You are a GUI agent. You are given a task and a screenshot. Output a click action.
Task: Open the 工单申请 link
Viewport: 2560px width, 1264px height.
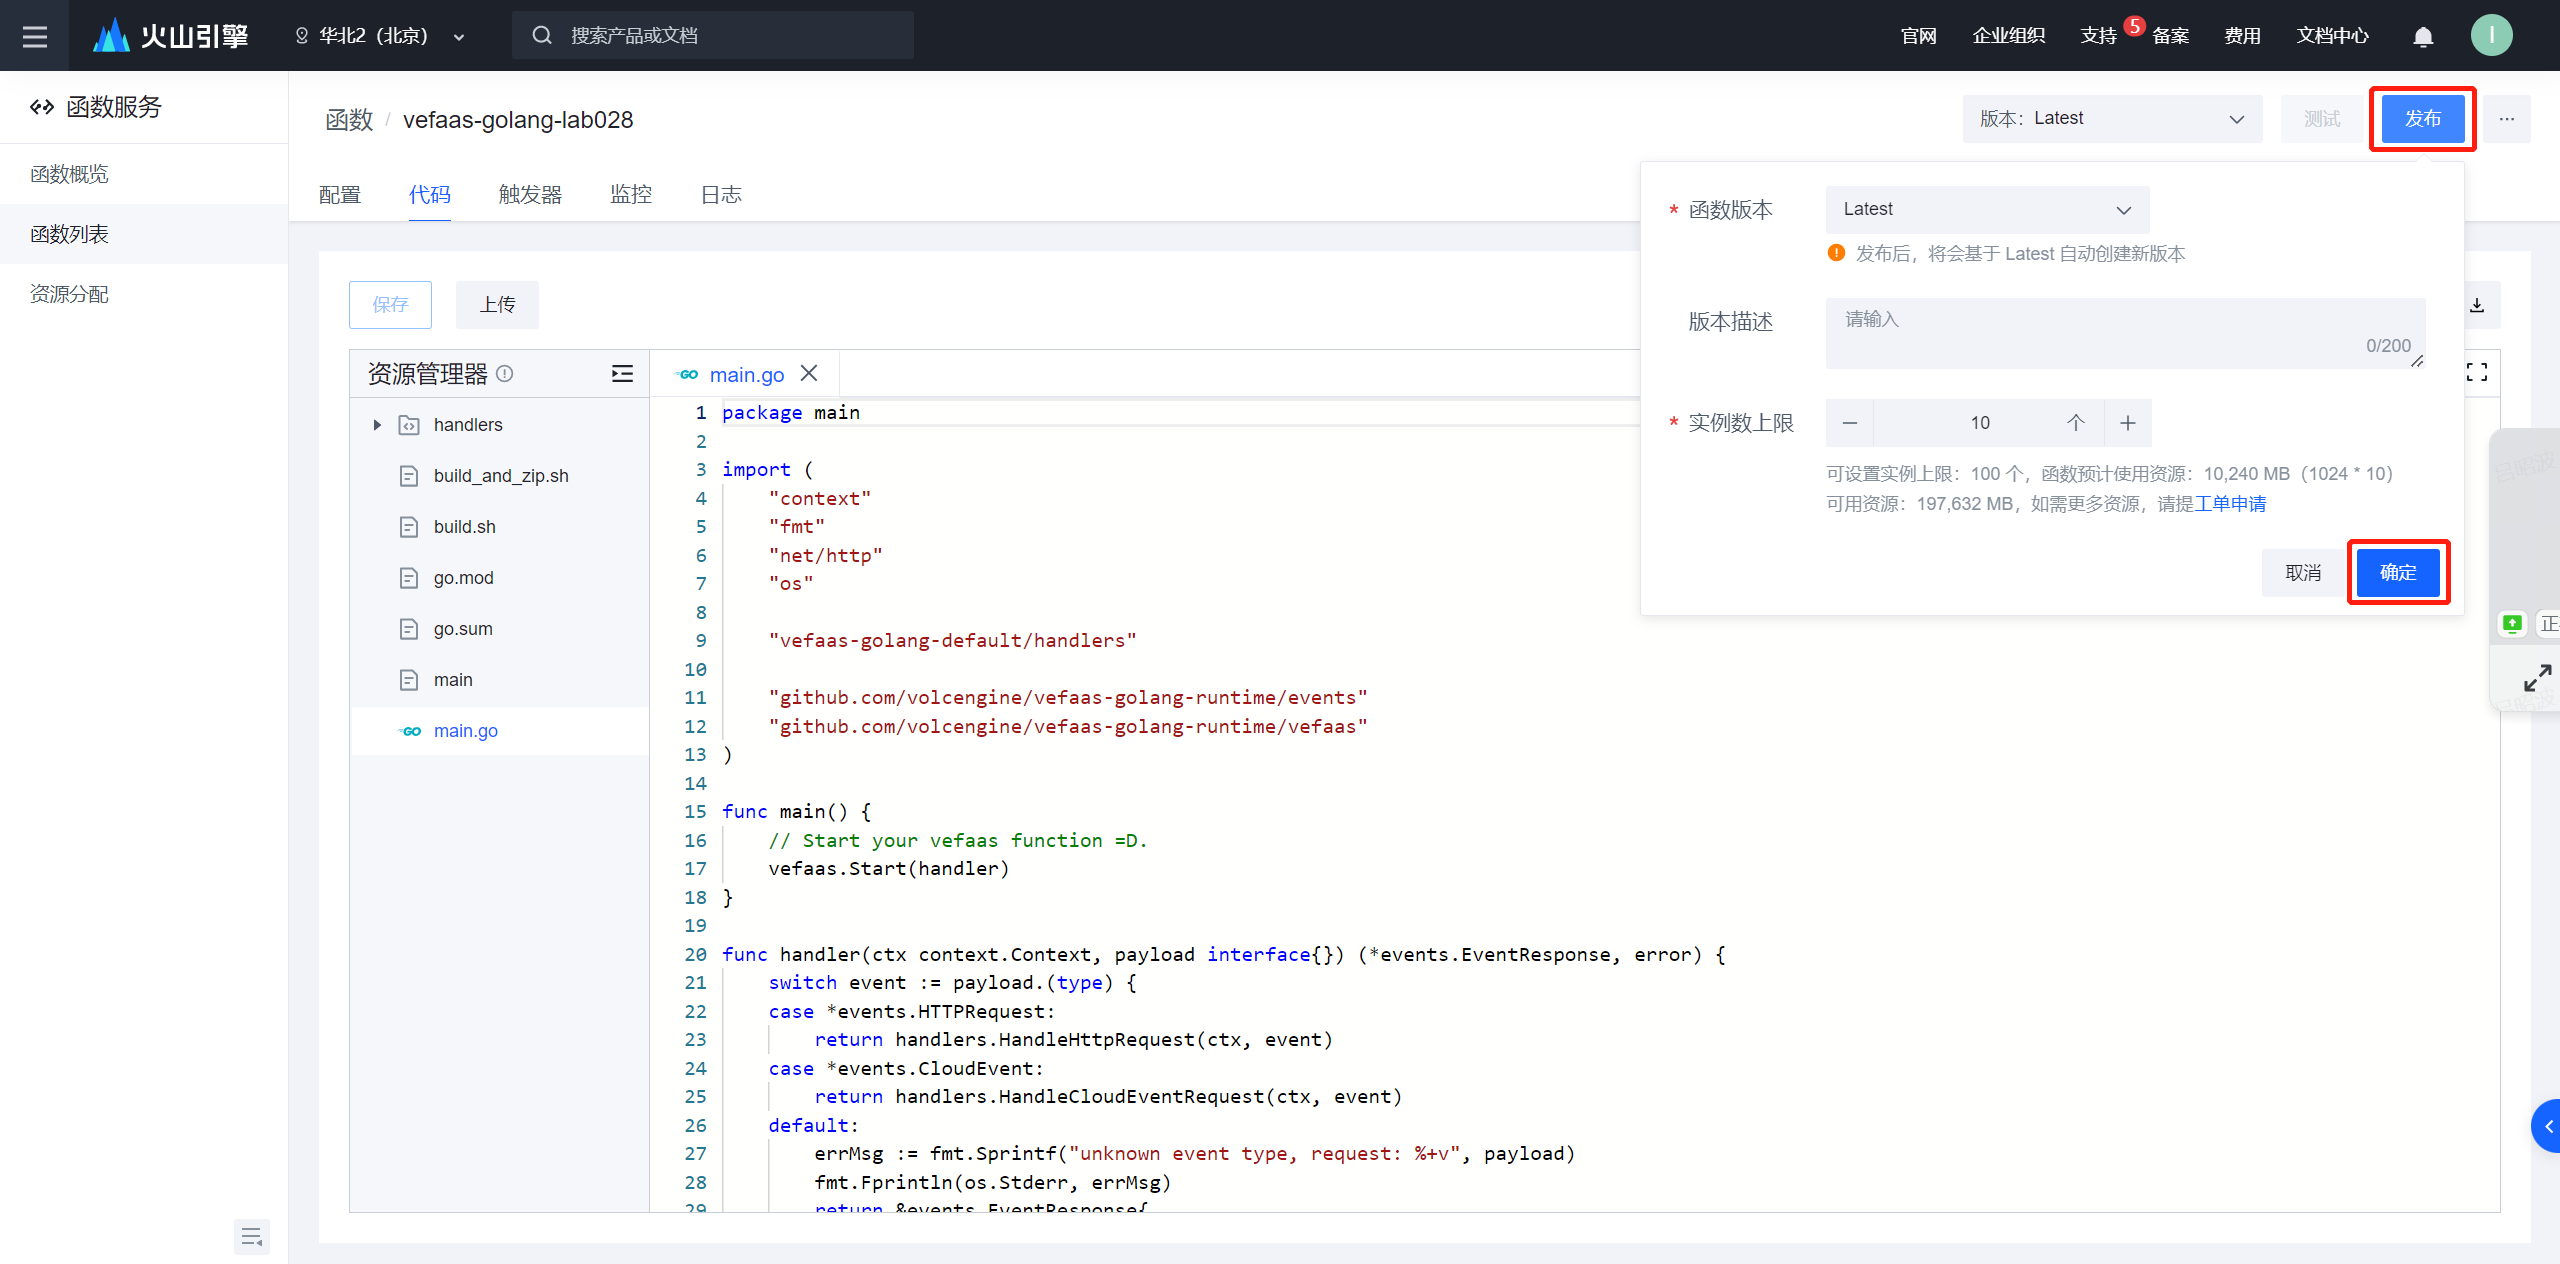(2230, 504)
